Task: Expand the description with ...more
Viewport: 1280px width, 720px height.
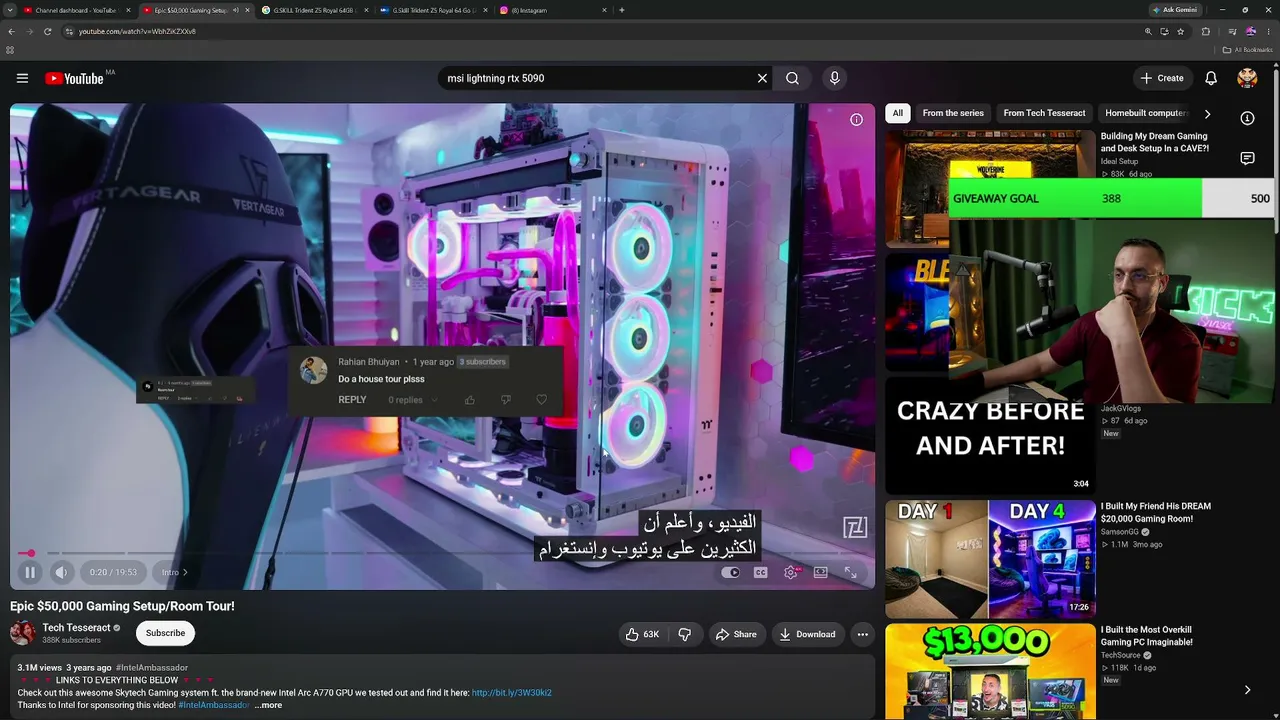Action: pos(268,705)
